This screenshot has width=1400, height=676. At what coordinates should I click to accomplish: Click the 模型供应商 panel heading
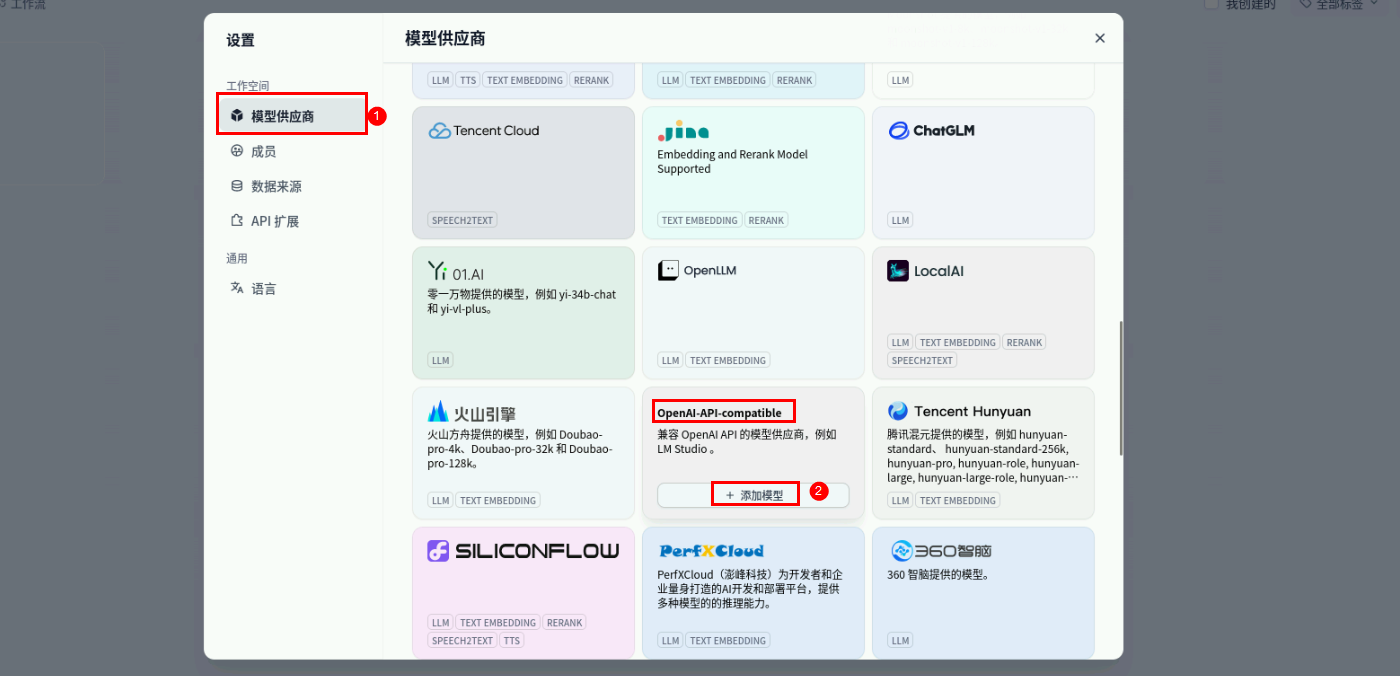pyautogui.click(x=445, y=38)
